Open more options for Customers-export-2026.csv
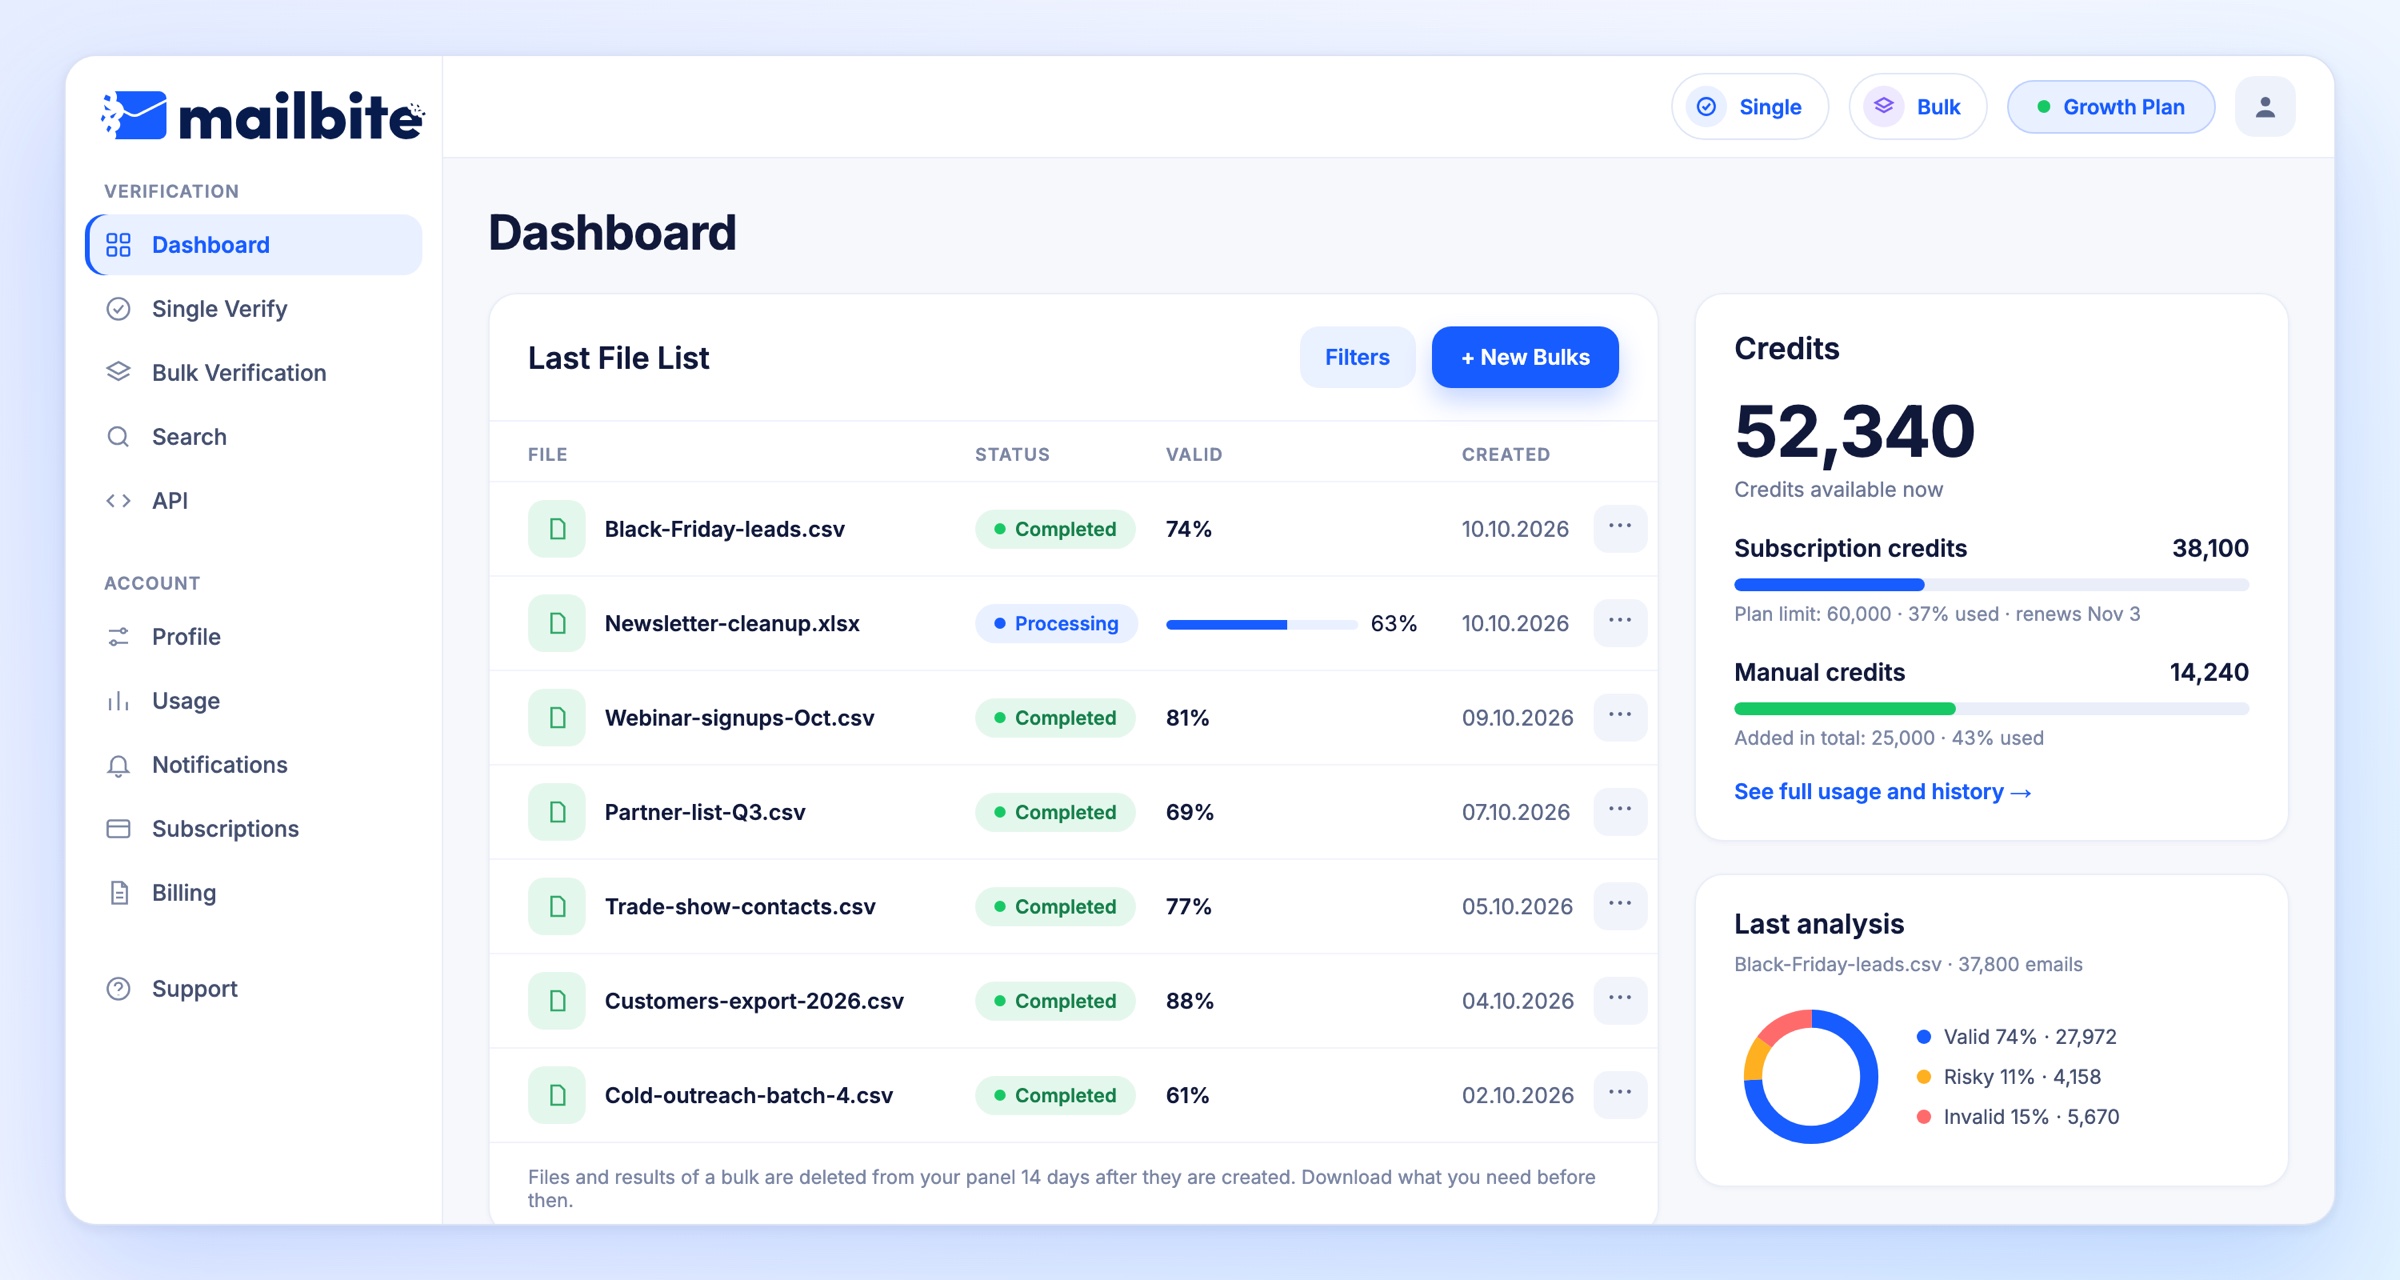Image resolution: width=2400 pixels, height=1280 pixels. pos(1620,999)
